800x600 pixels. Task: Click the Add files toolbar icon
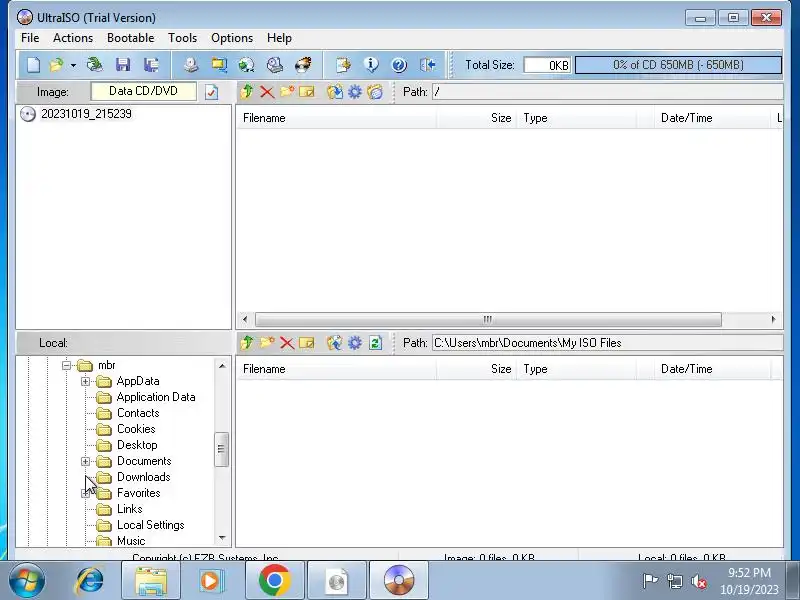[x=343, y=65]
